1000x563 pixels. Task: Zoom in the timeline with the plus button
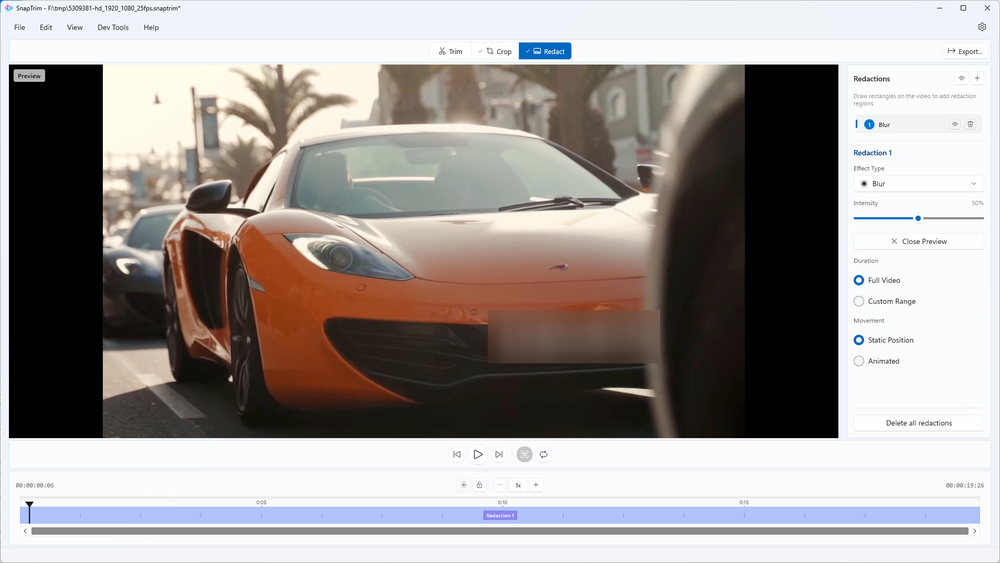(536, 485)
